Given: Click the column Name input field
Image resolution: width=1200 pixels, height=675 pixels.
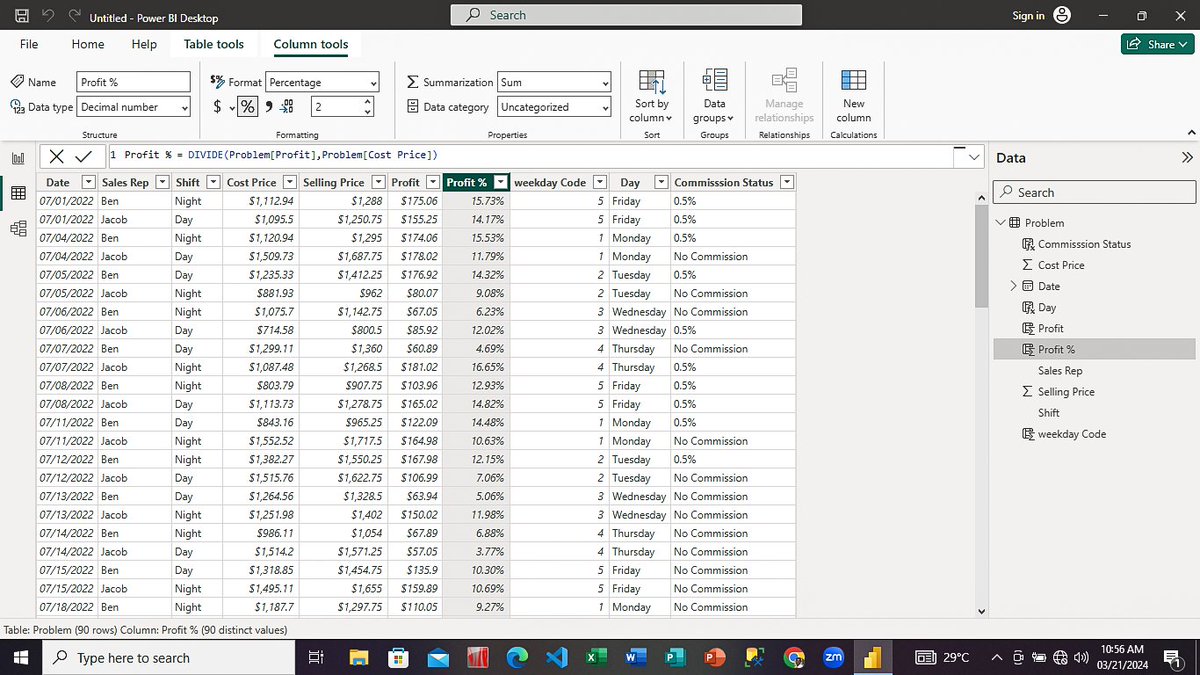Looking at the screenshot, I should coord(133,82).
